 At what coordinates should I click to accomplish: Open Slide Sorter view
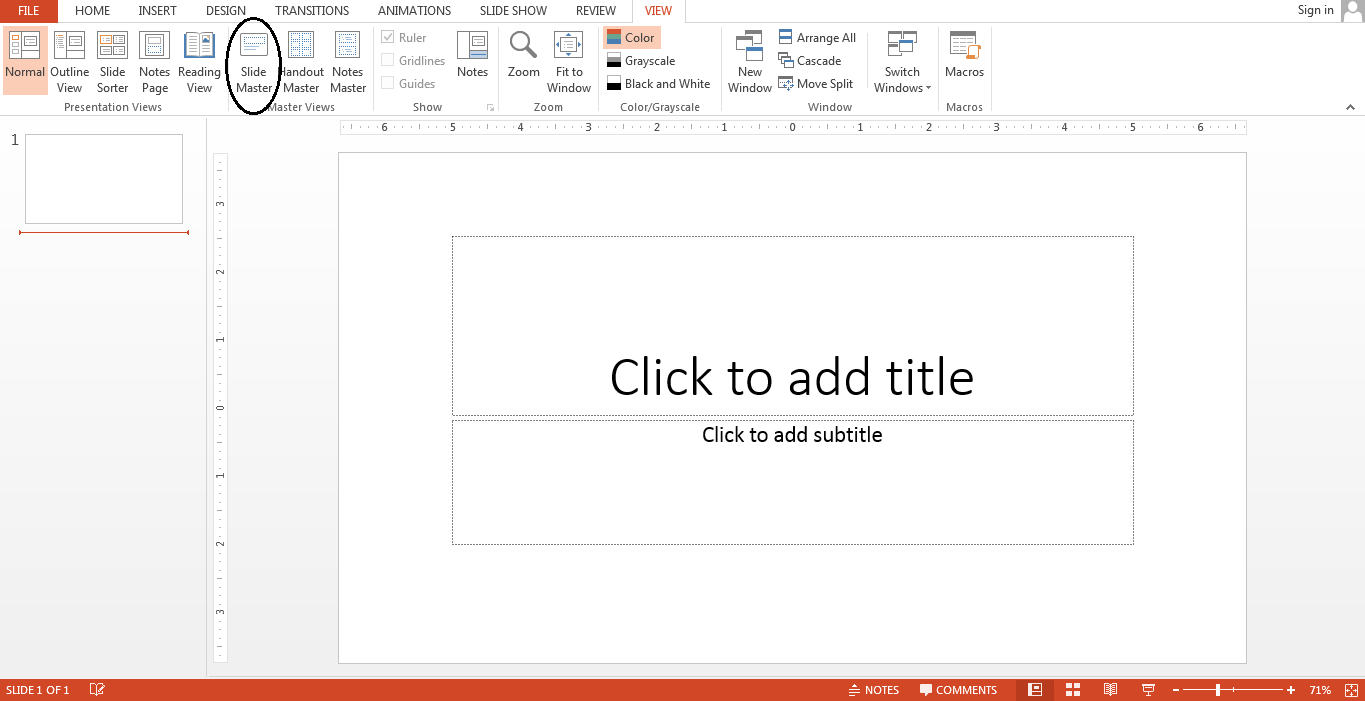click(x=113, y=60)
